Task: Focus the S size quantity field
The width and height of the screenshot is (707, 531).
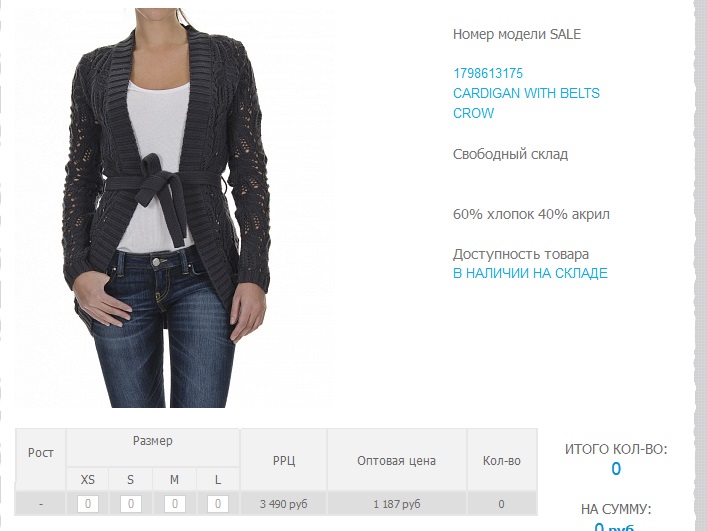Action: [131, 504]
